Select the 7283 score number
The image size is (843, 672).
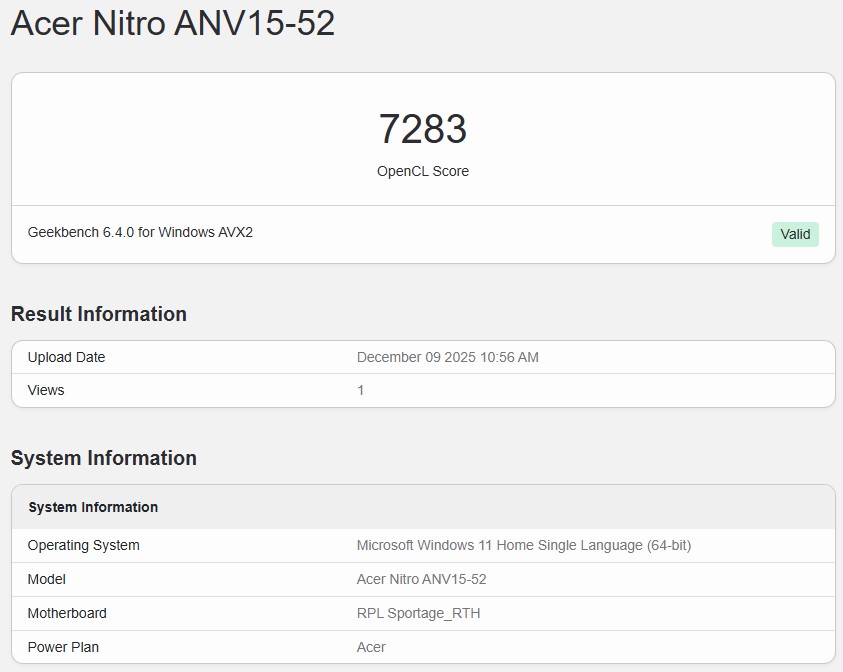[422, 129]
